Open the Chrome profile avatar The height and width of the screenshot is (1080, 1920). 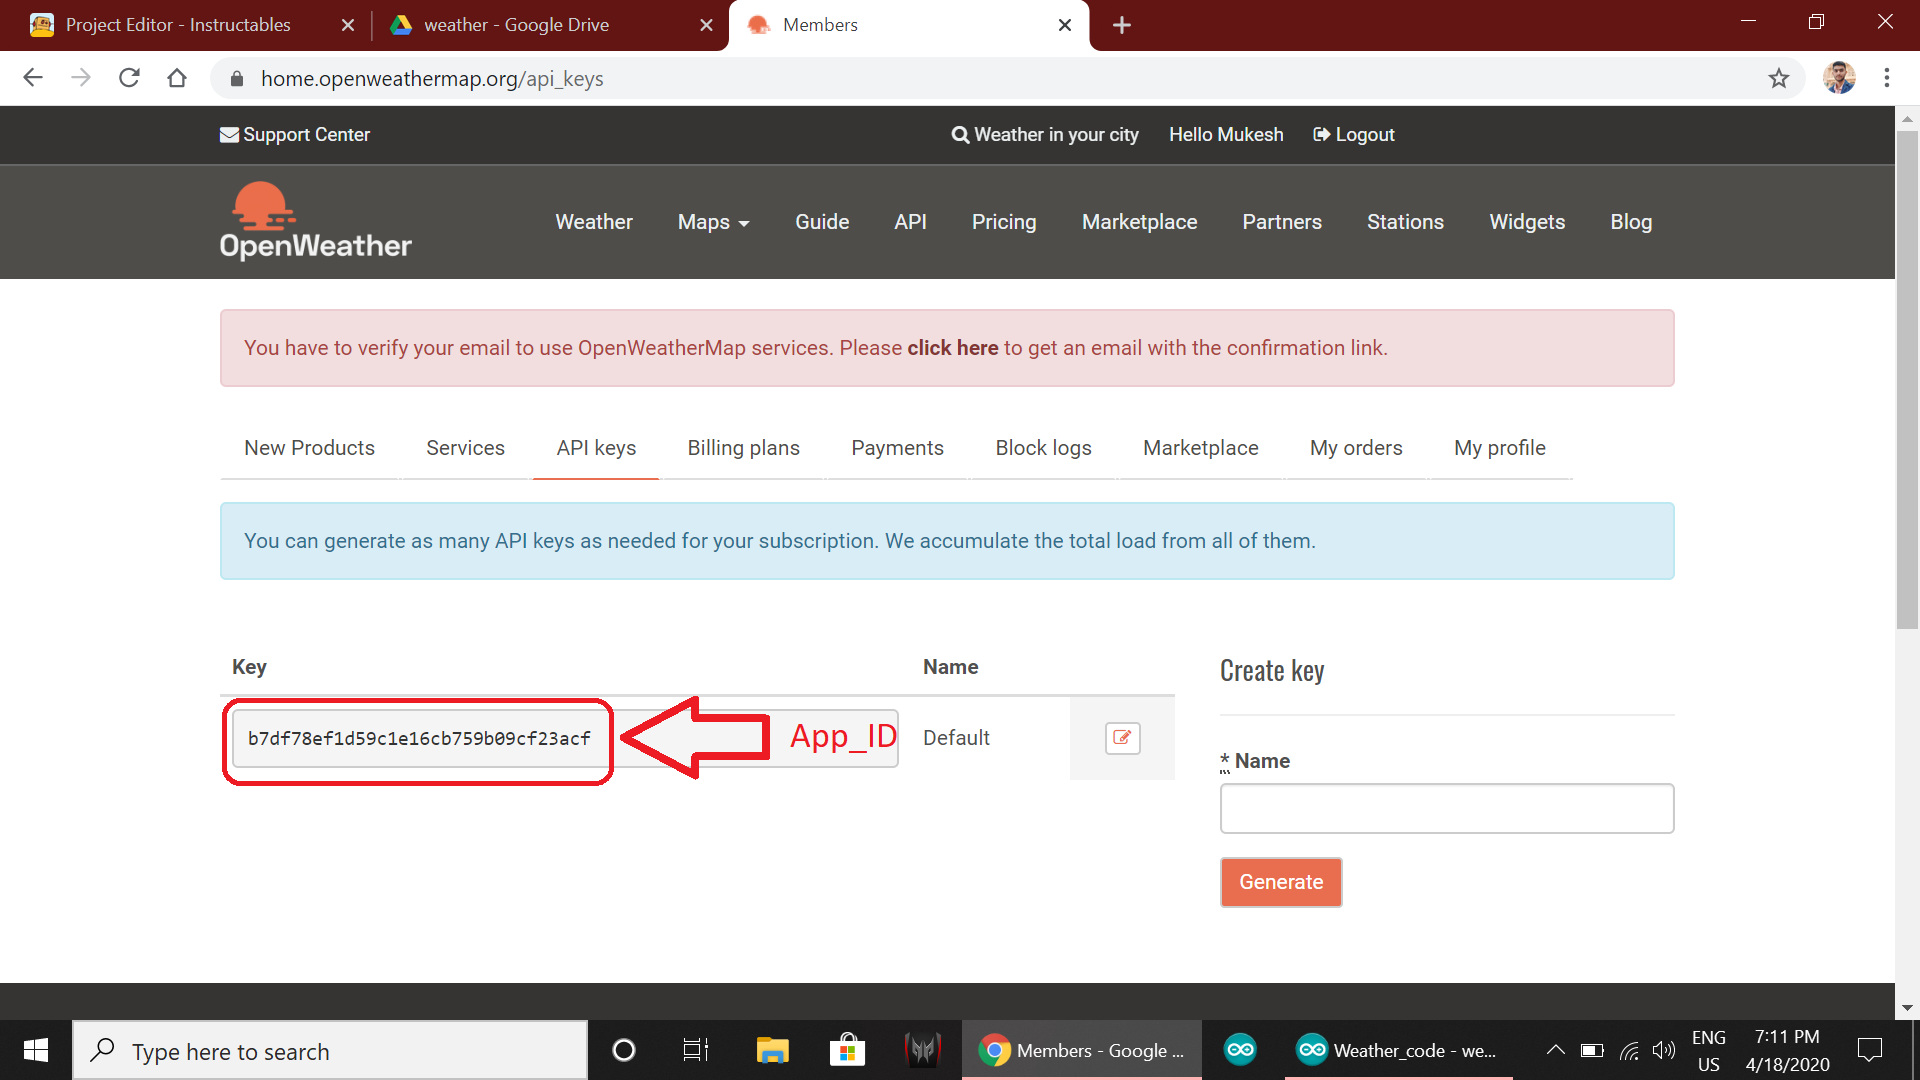pos(1838,78)
